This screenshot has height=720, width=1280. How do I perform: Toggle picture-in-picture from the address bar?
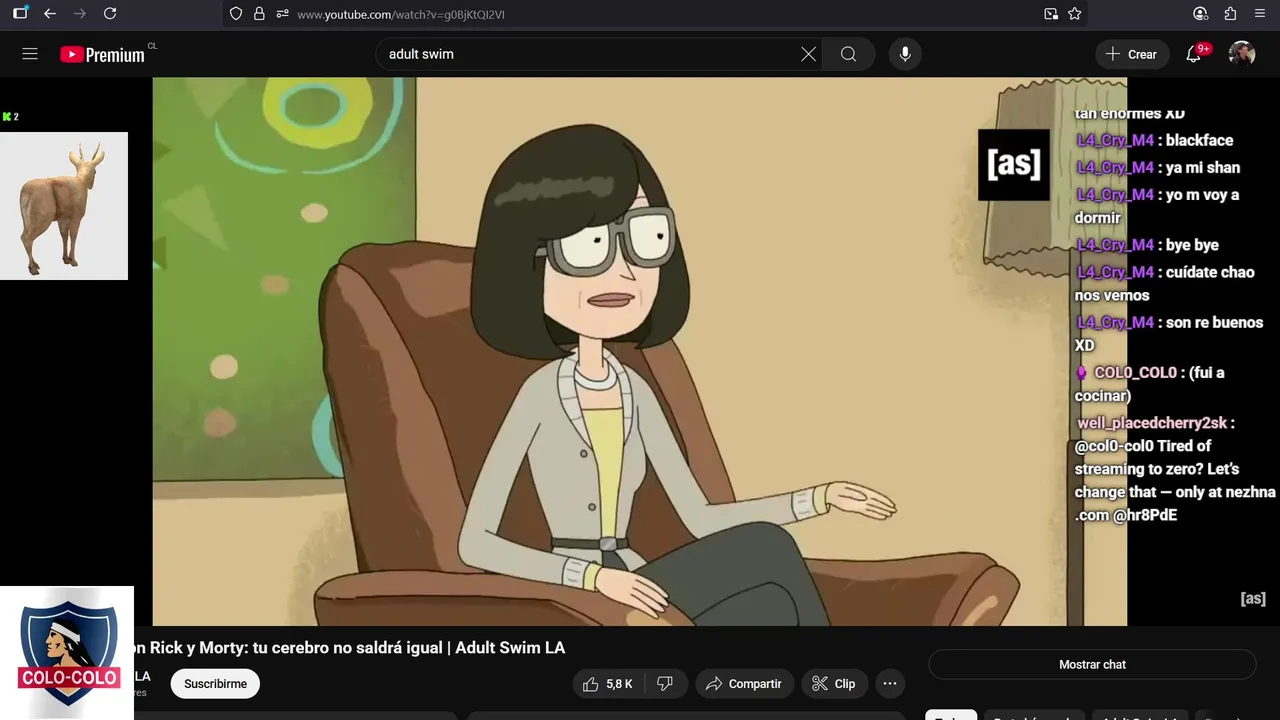(x=1051, y=14)
